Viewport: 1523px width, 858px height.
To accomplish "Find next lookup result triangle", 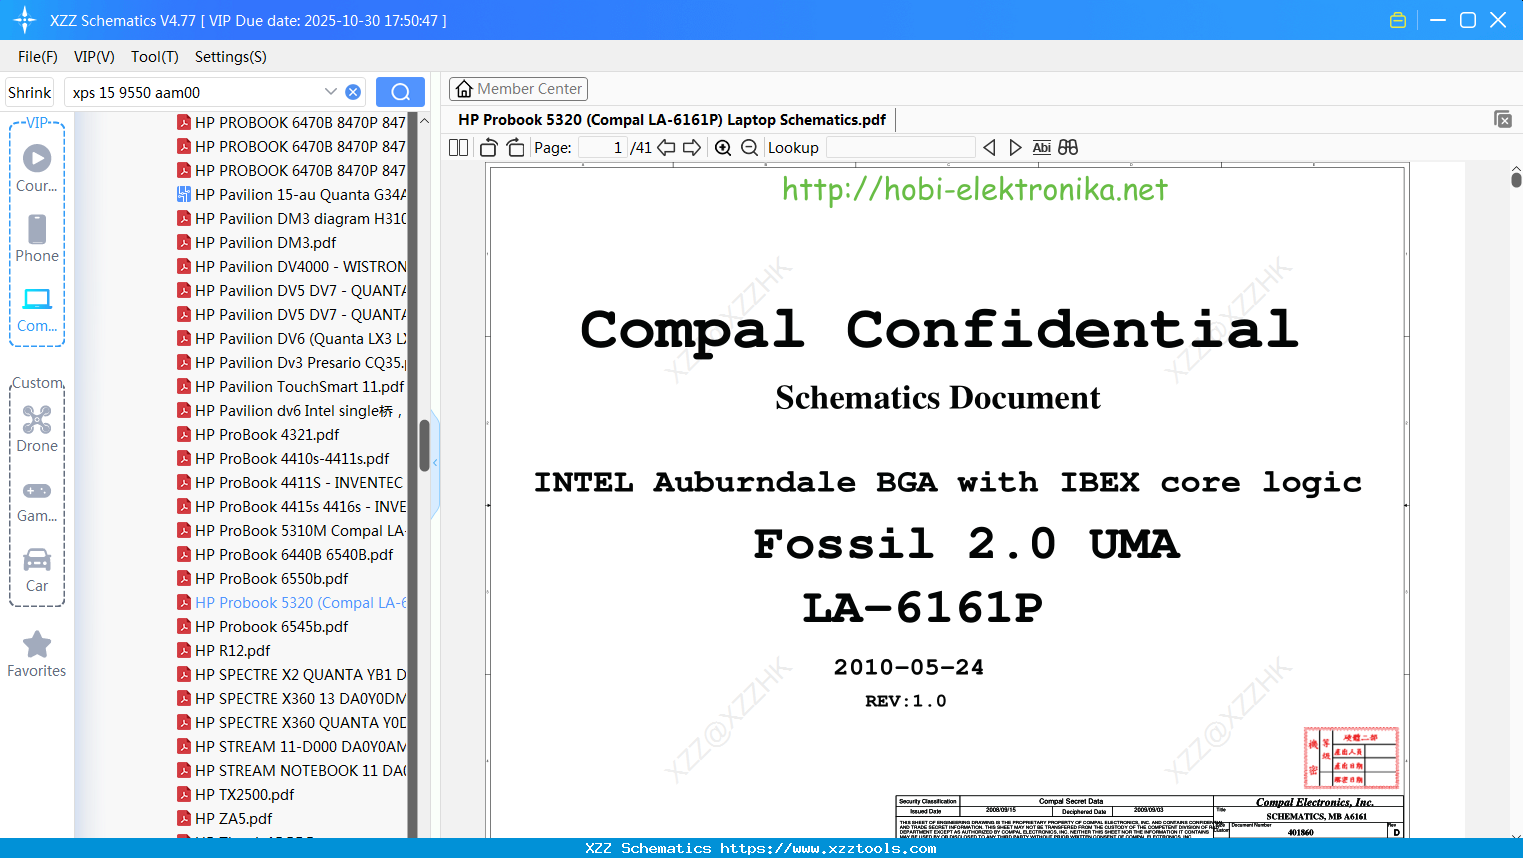I will click(x=1015, y=147).
